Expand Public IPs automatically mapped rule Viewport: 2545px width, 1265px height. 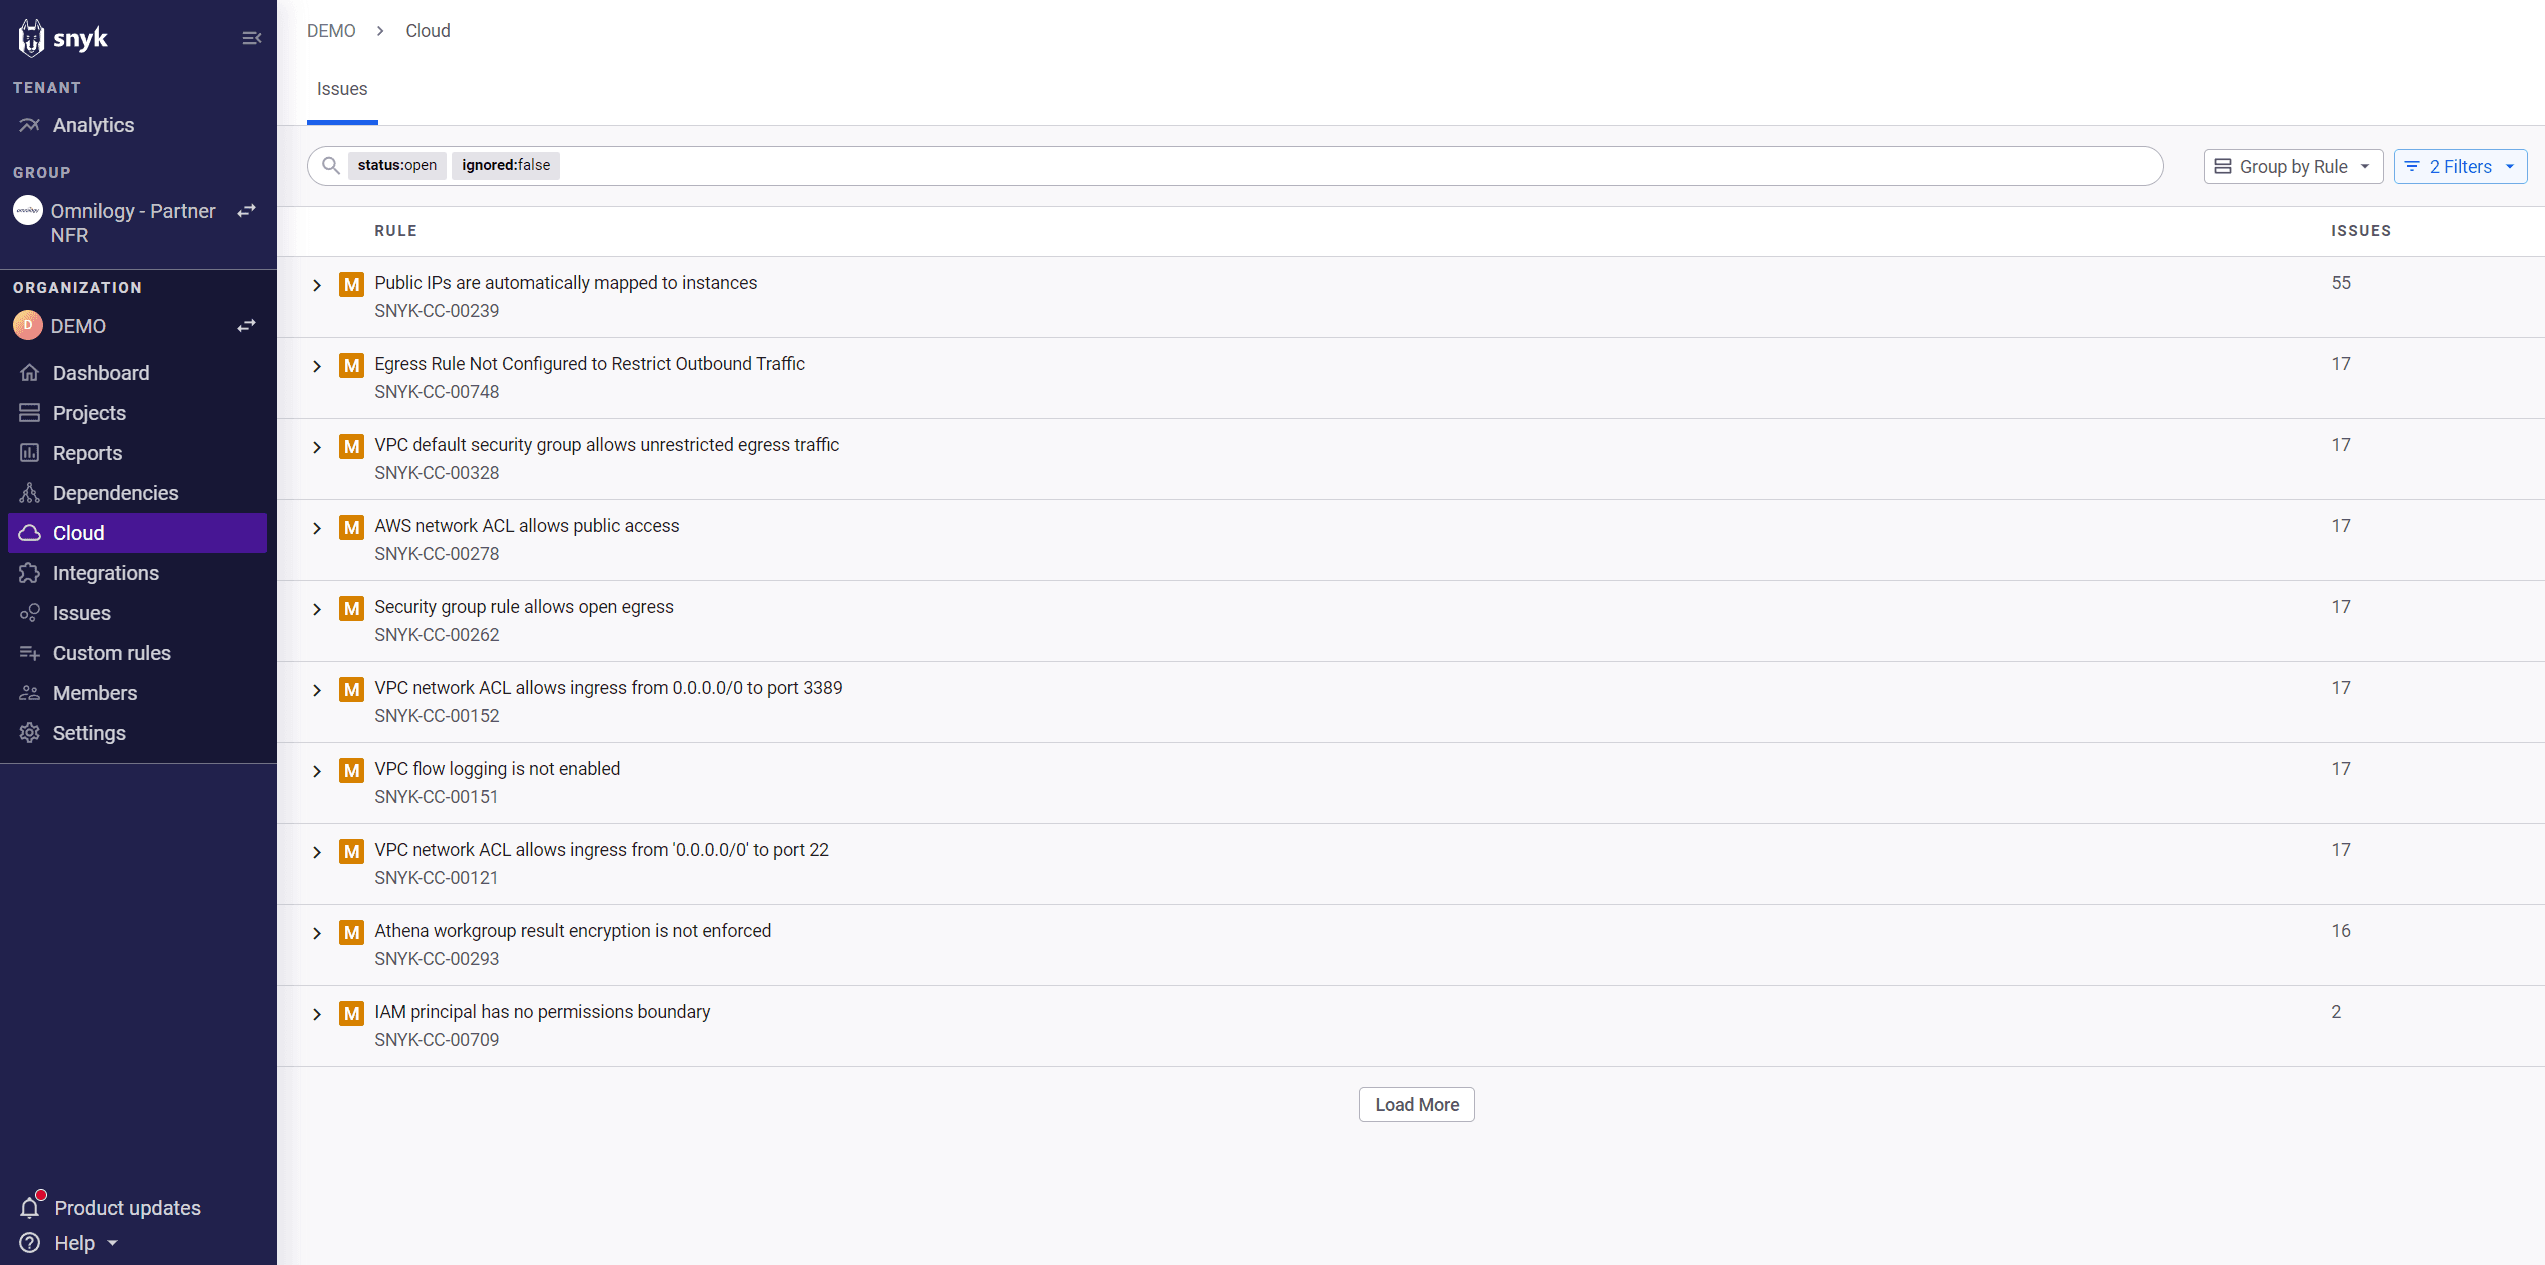click(x=317, y=285)
